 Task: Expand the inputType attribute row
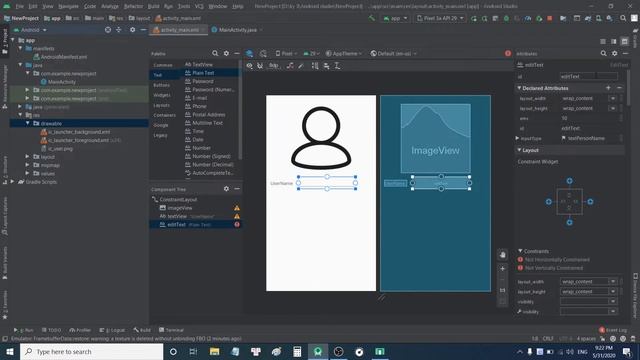518,138
